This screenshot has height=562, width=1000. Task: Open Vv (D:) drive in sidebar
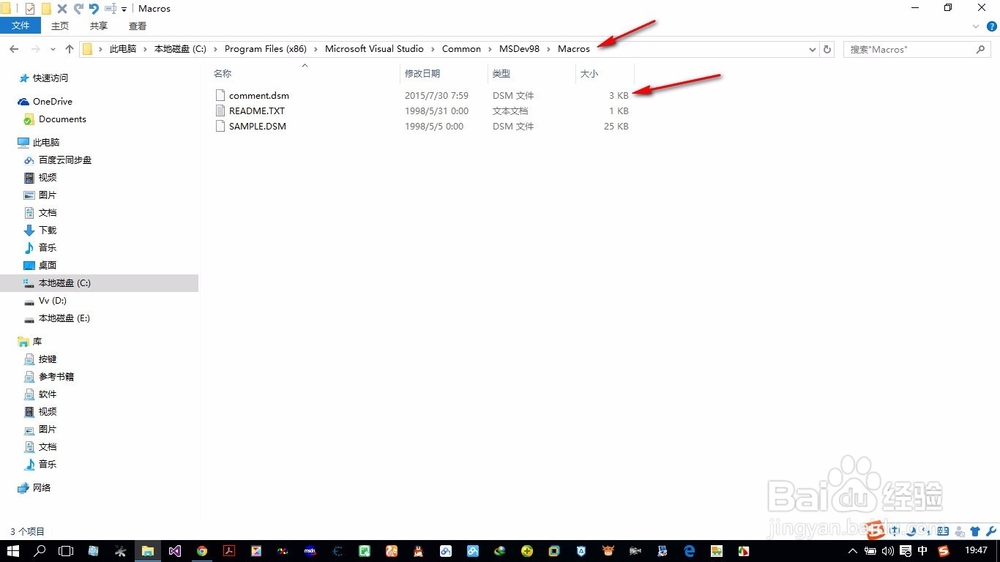(52, 300)
